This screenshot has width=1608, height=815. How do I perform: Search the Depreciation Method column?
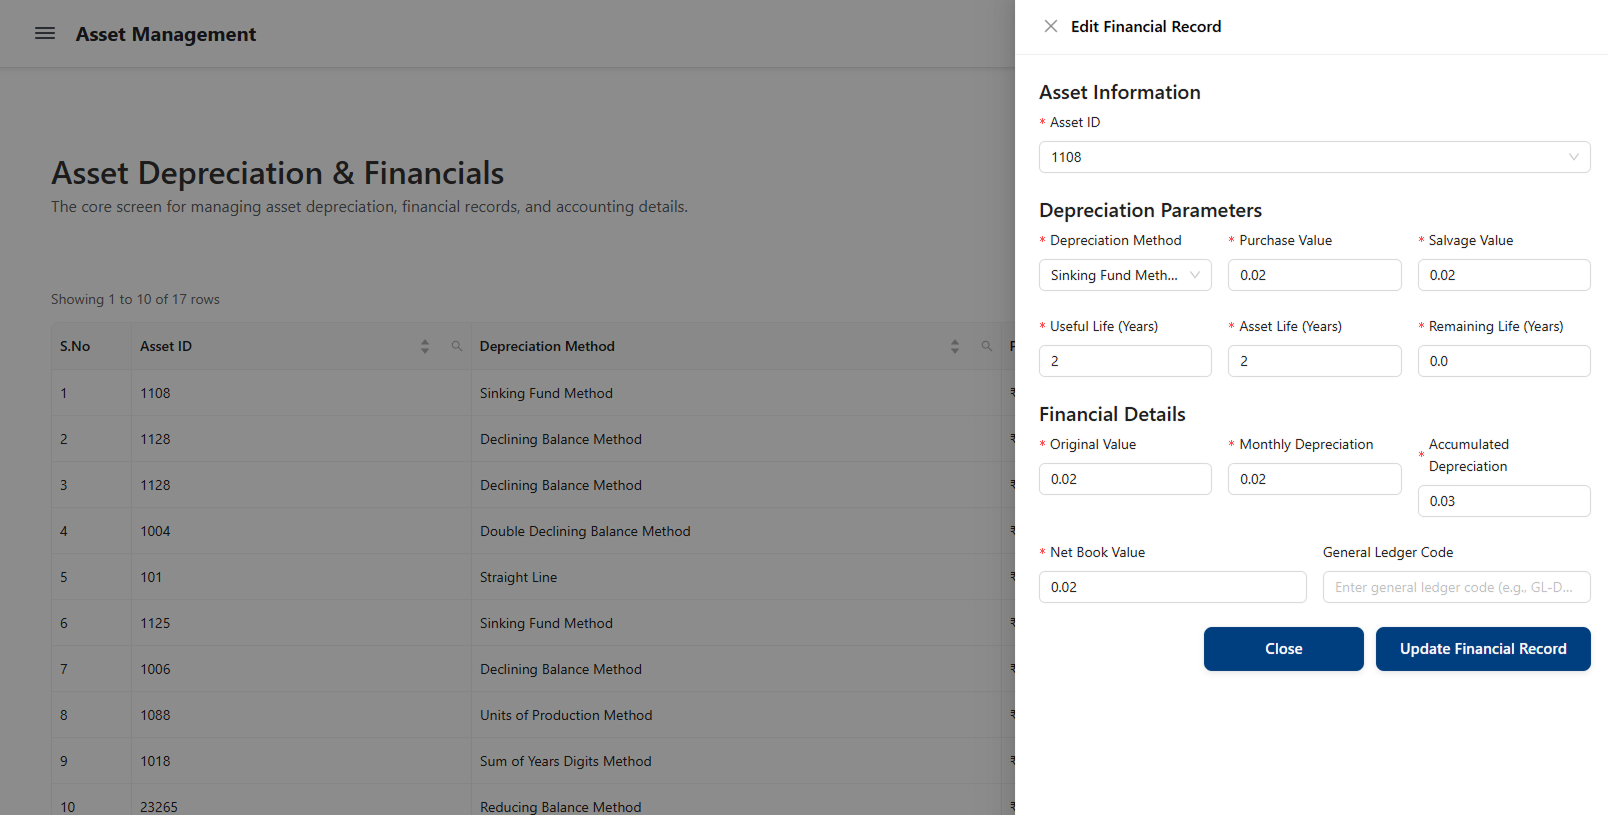pyautogui.click(x=987, y=346)
